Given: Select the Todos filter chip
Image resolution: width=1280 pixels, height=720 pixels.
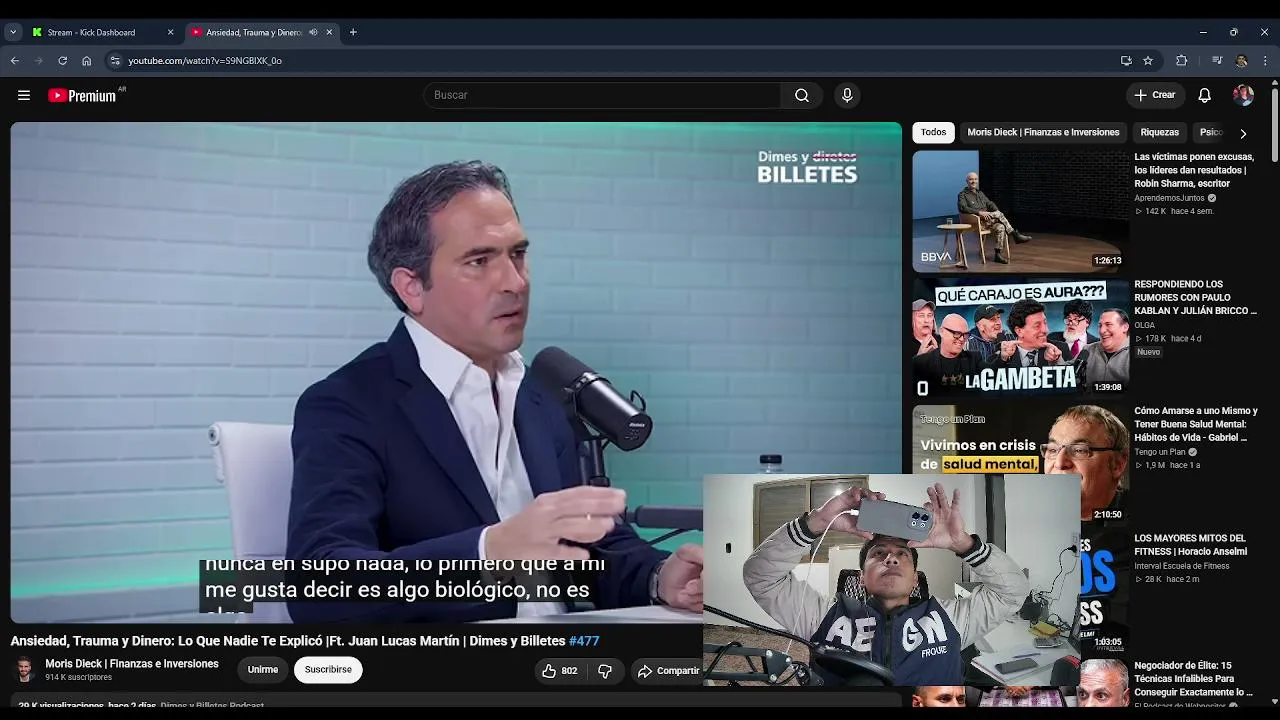Looking at the screenshot, I should tap(933, 132).
